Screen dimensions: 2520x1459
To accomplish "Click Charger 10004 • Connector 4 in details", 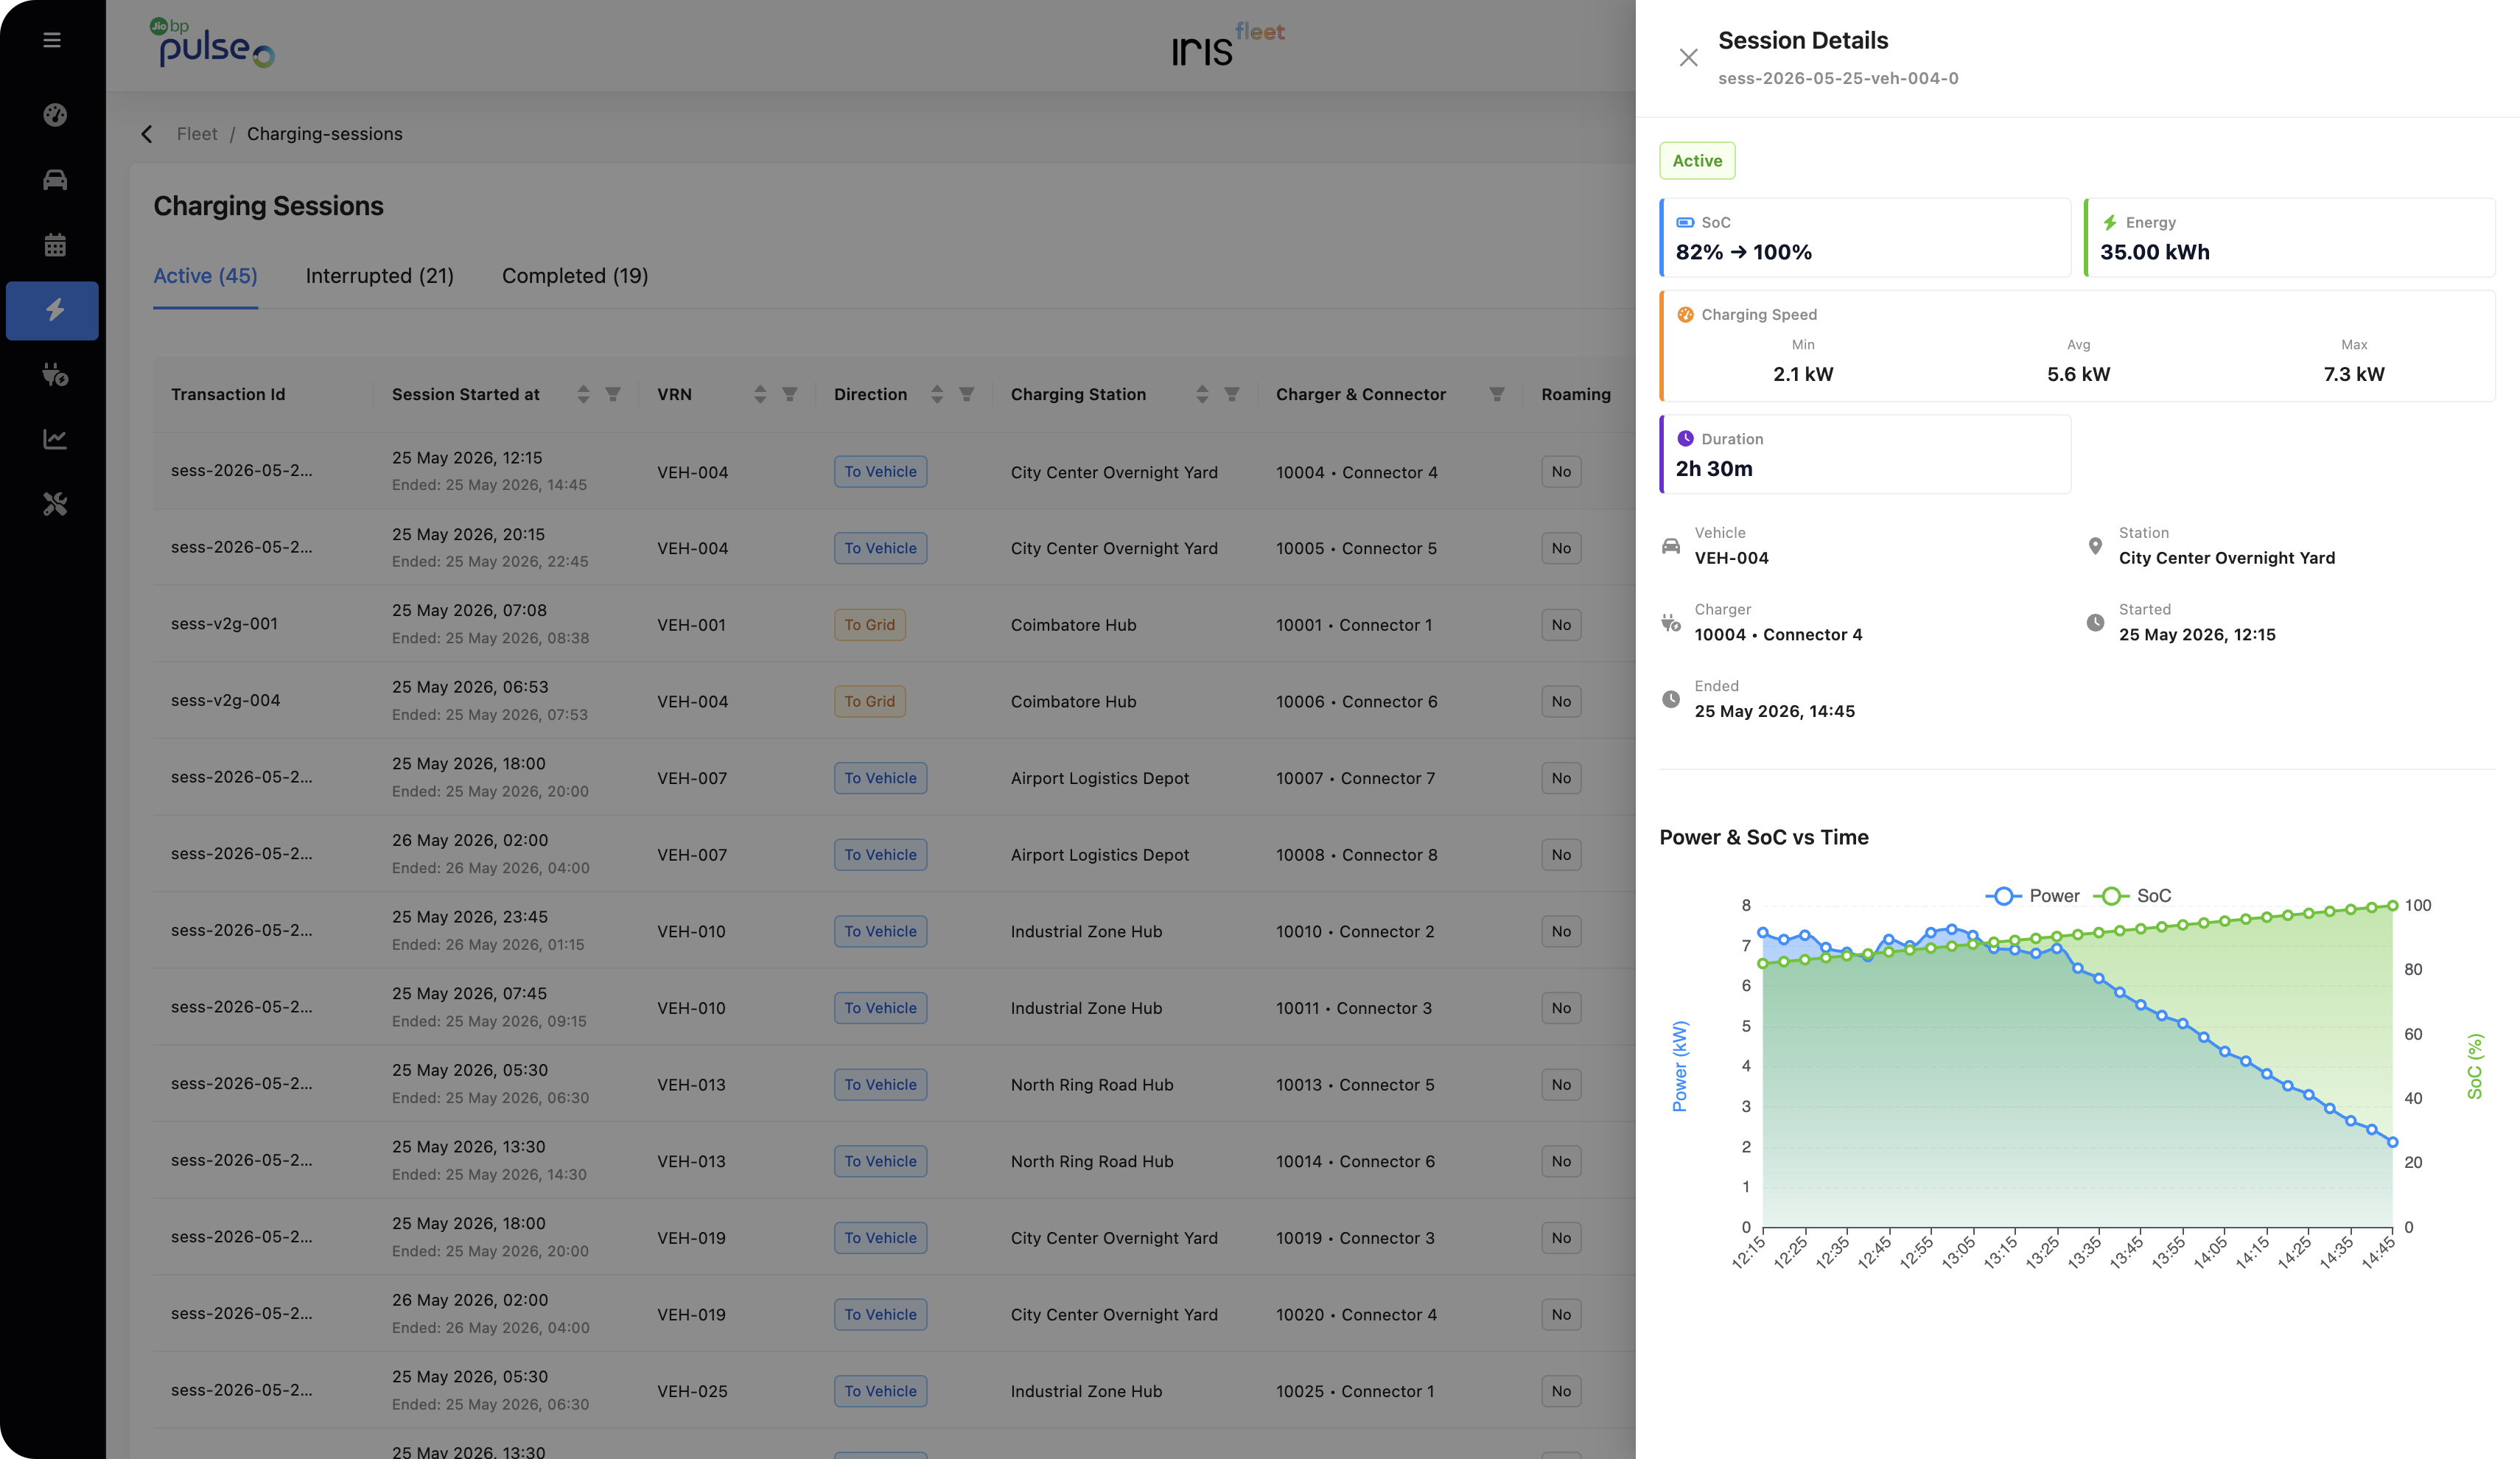I will click(1778, 635).
